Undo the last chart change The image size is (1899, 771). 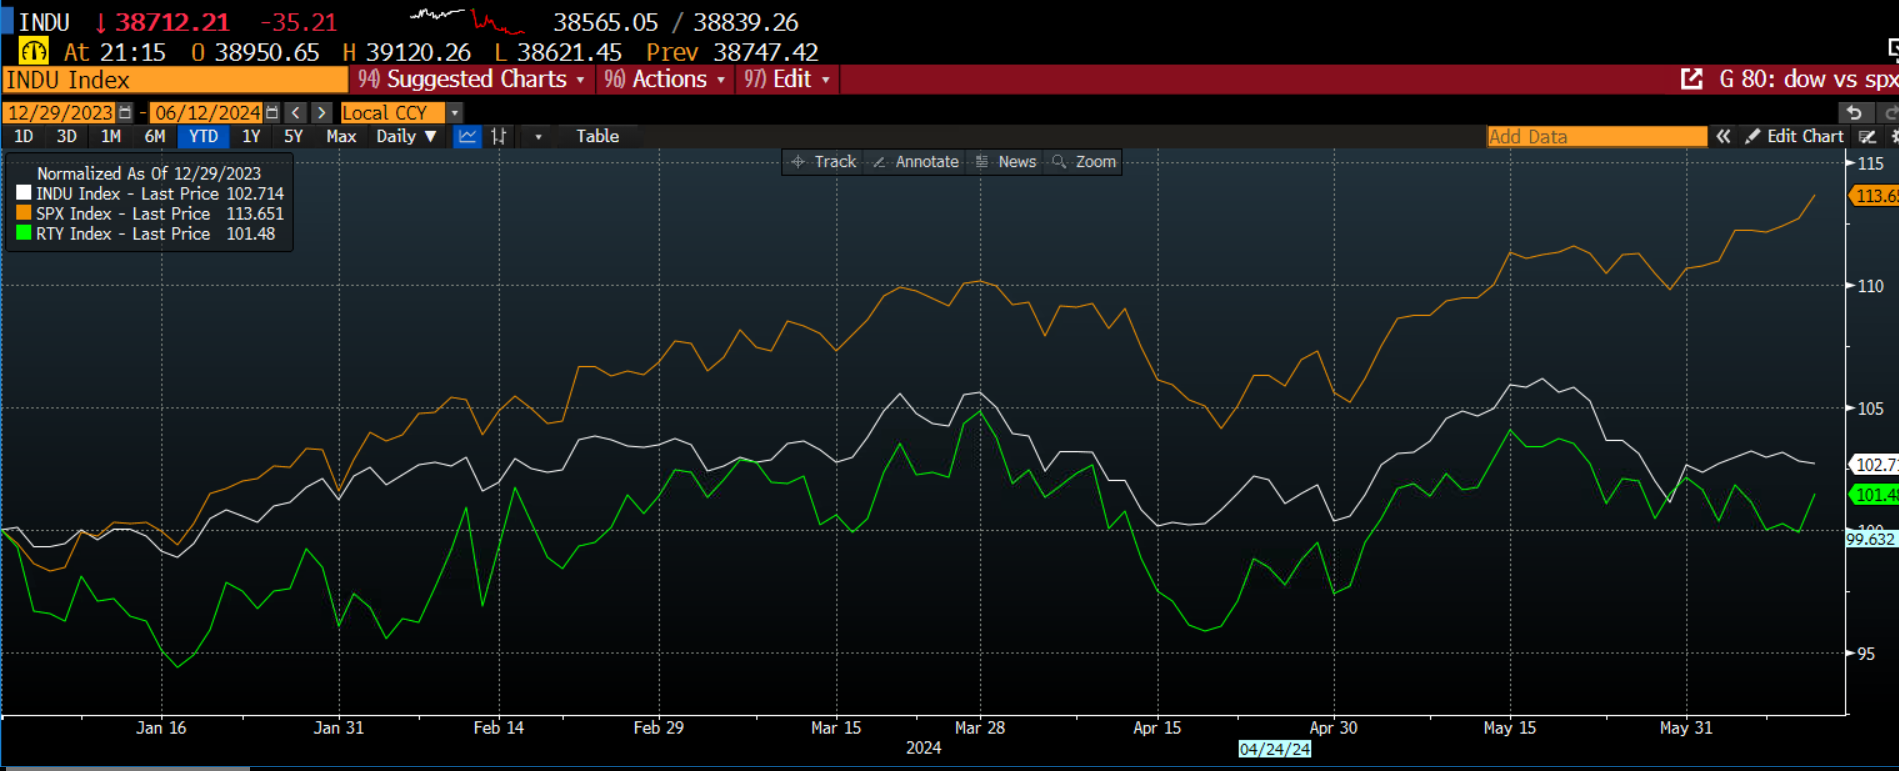[x=1854, y=113]
